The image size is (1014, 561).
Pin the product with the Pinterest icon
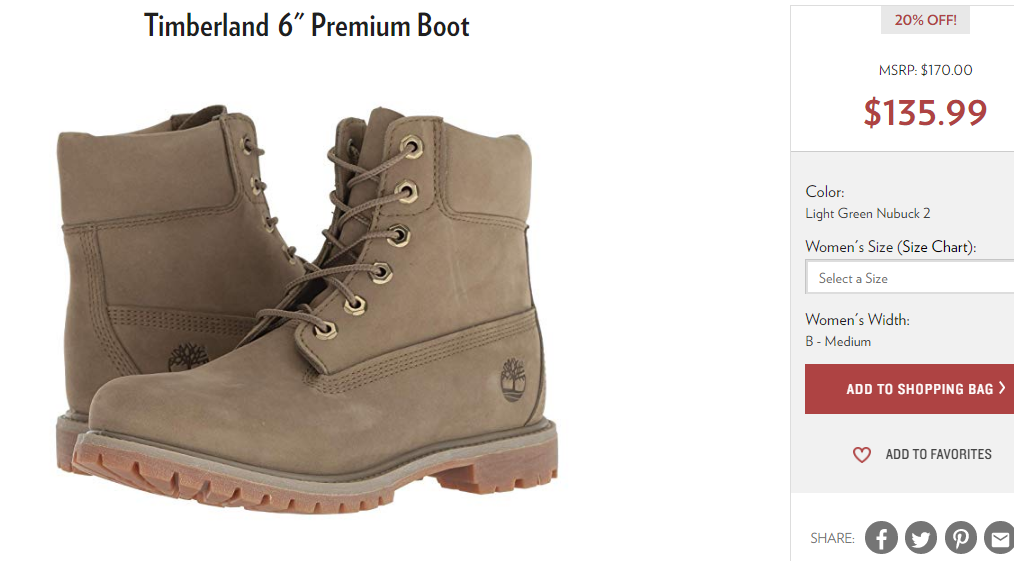point(961,538)
